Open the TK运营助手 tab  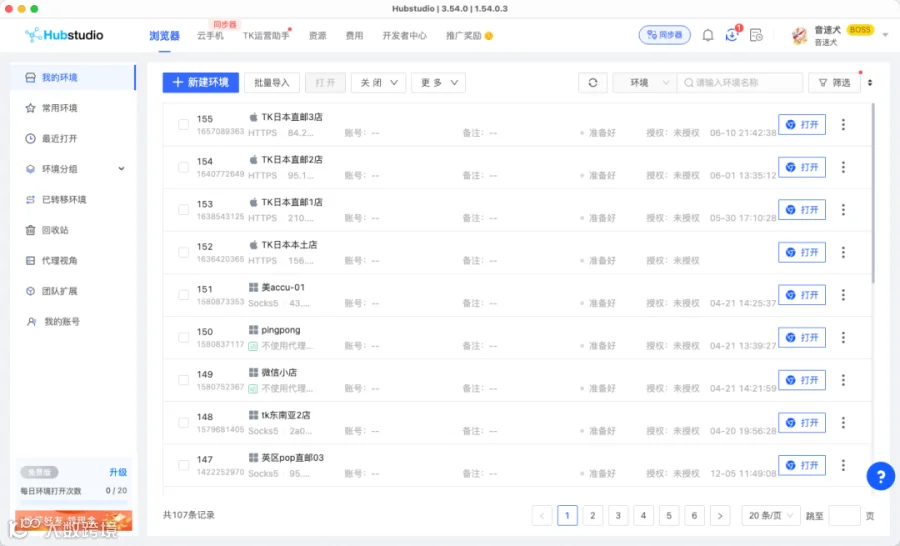tap(266, 36)
